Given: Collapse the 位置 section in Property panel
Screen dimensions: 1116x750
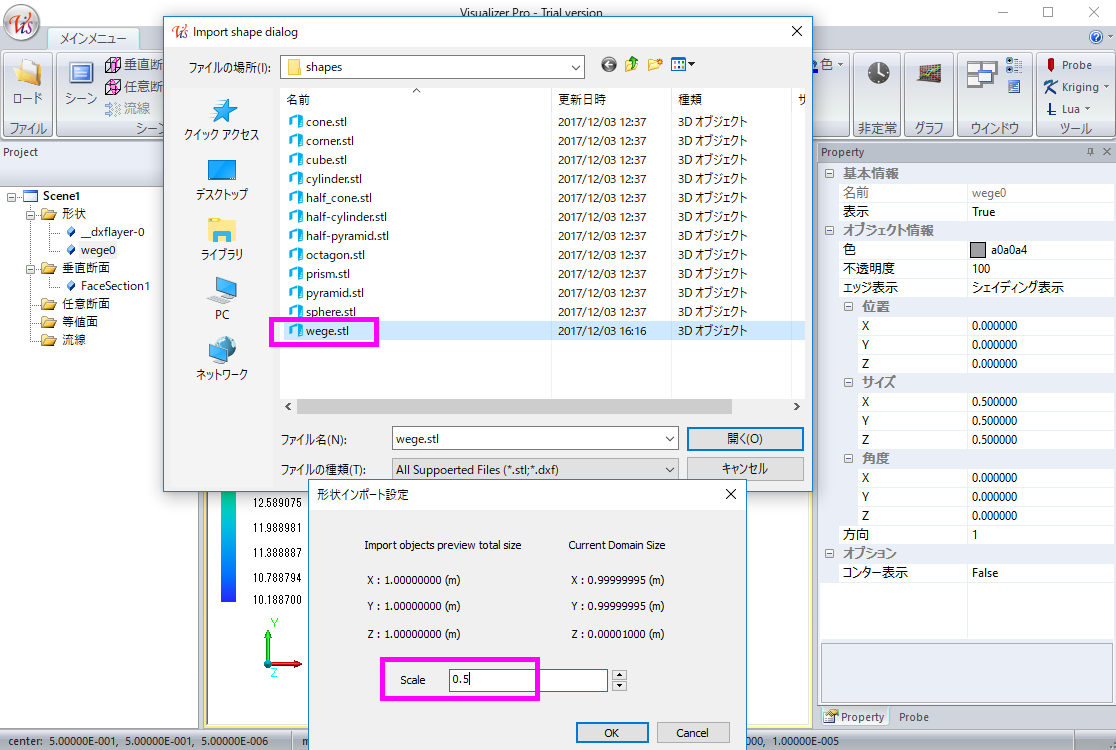Looking at the screenshot, I should [x=848, y=307].
